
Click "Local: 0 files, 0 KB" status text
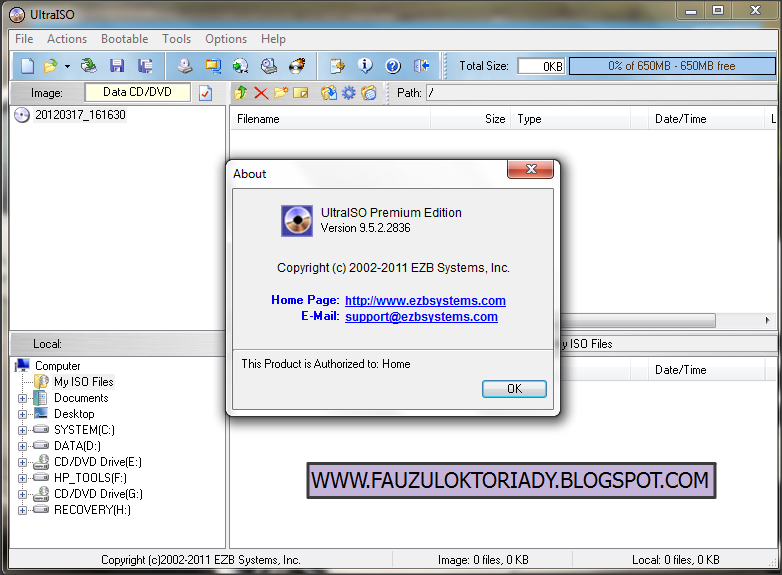click(x=676, y=560)
